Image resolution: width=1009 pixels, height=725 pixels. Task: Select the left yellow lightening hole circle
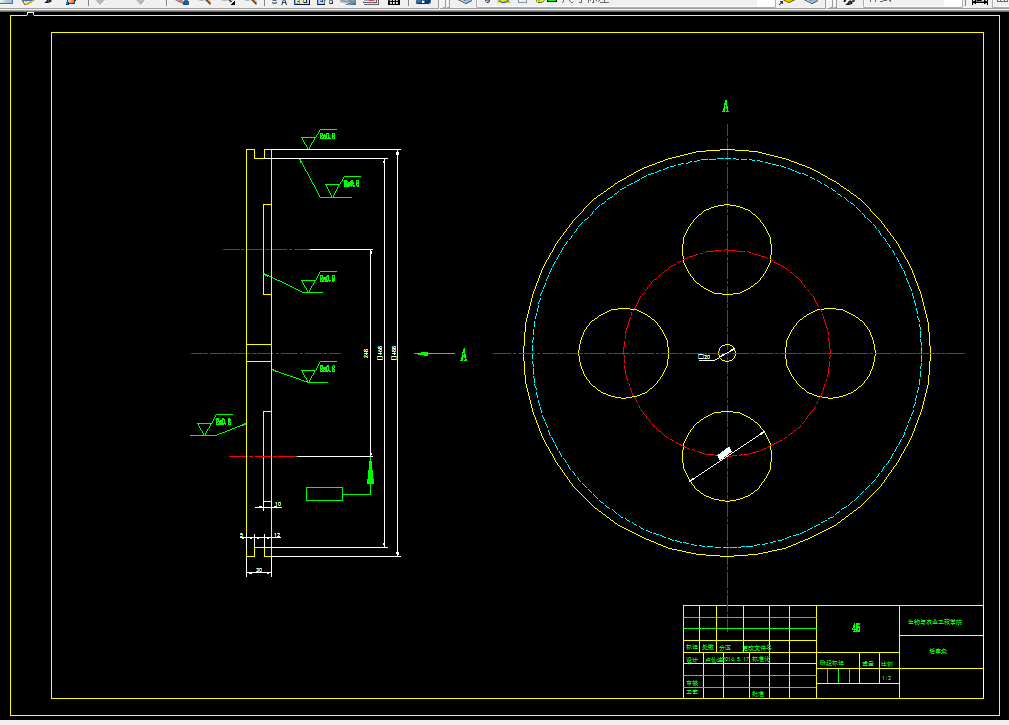624,353
